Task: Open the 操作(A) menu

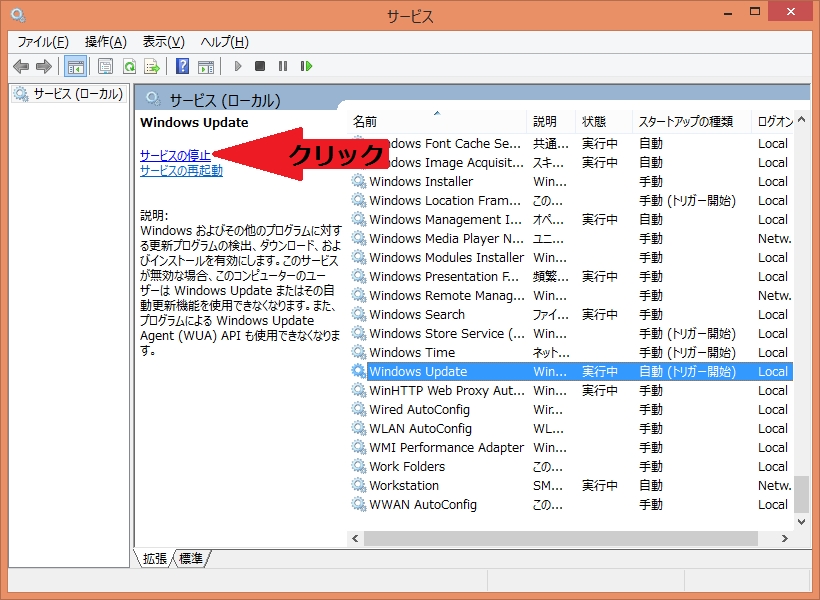Action: 106,42
